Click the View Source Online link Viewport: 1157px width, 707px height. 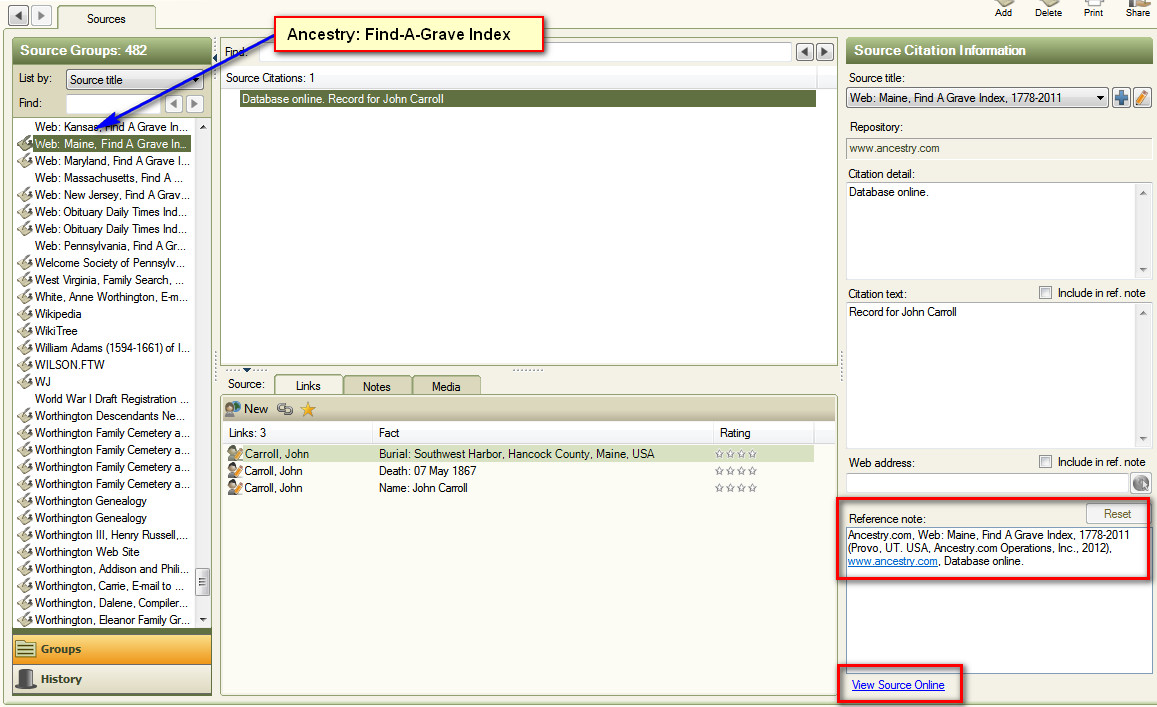click(x=898, y=685)
